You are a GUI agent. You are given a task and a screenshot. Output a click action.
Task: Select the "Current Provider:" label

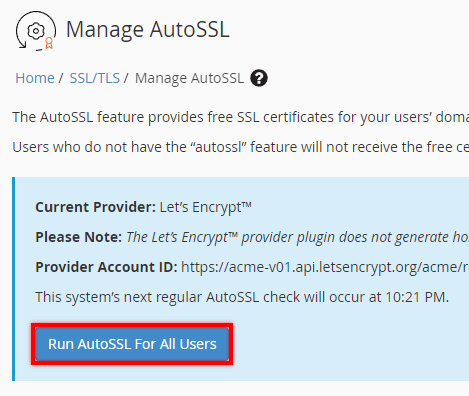95,207
